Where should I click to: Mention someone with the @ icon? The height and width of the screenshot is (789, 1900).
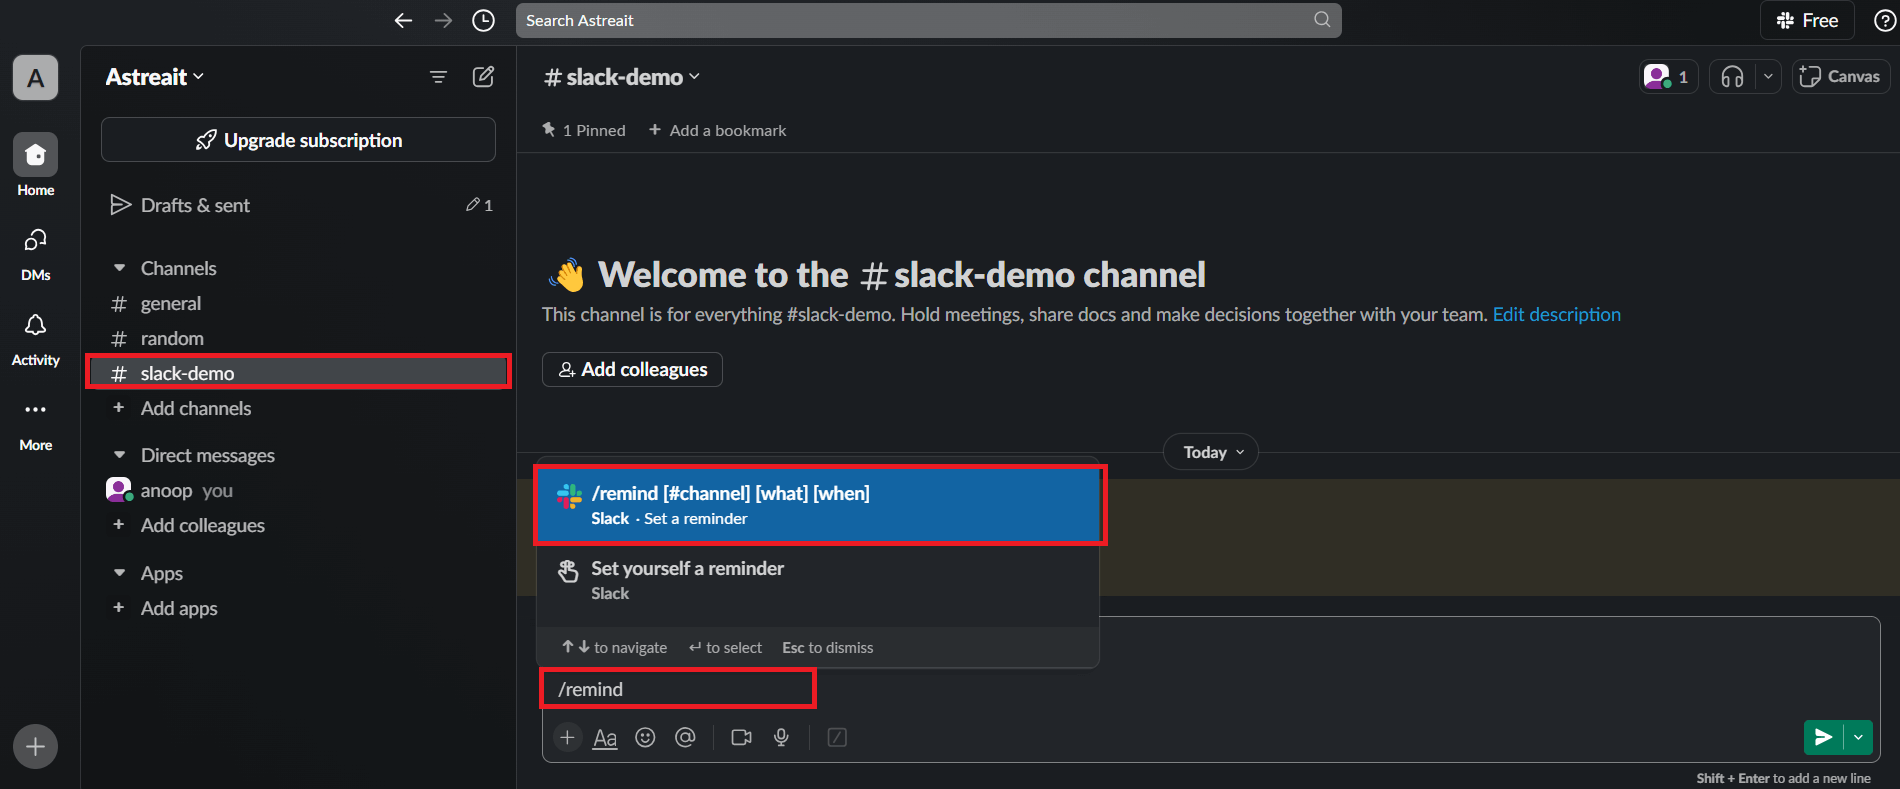685,737
